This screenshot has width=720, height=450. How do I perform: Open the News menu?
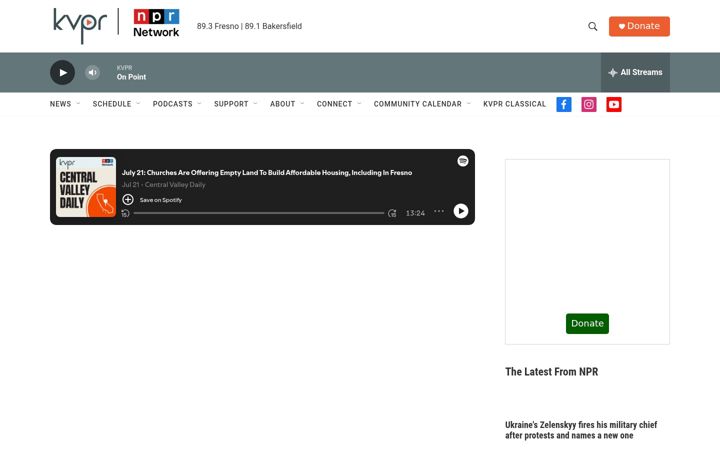(60, 104)
